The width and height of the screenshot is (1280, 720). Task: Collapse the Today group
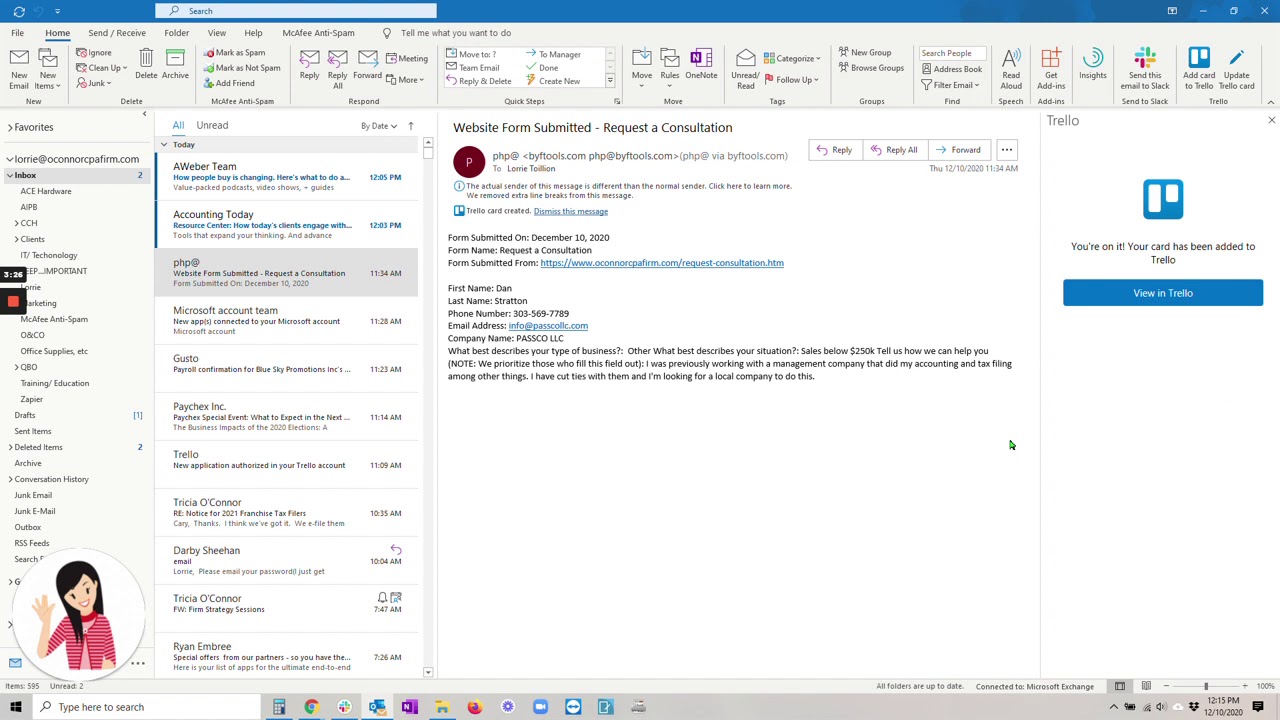[164, 145]
